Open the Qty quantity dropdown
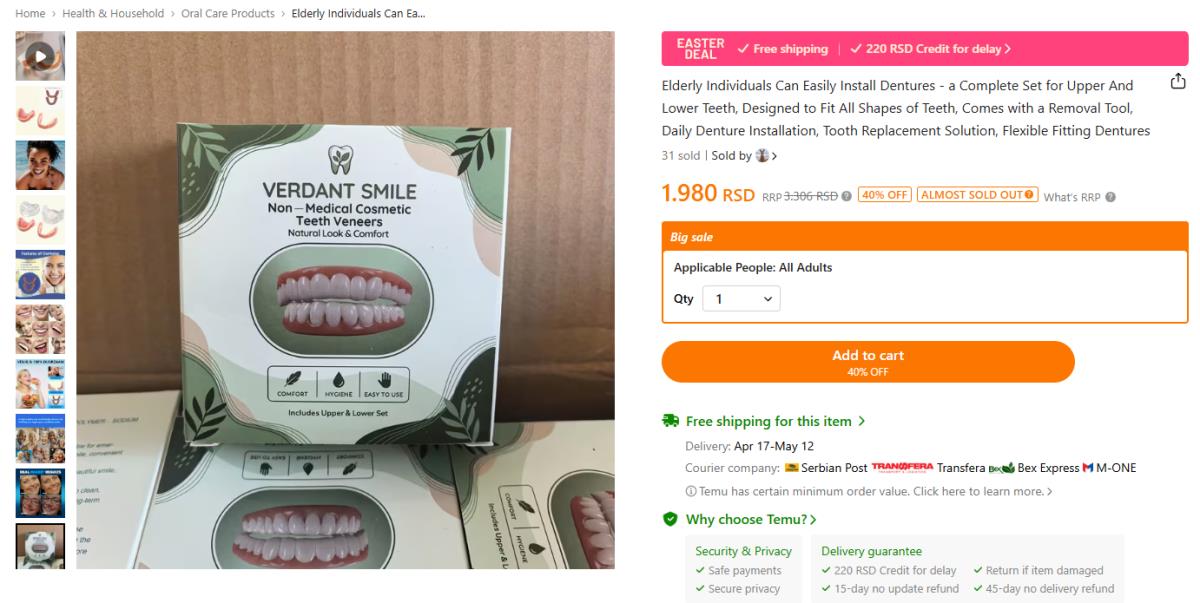 741,299
